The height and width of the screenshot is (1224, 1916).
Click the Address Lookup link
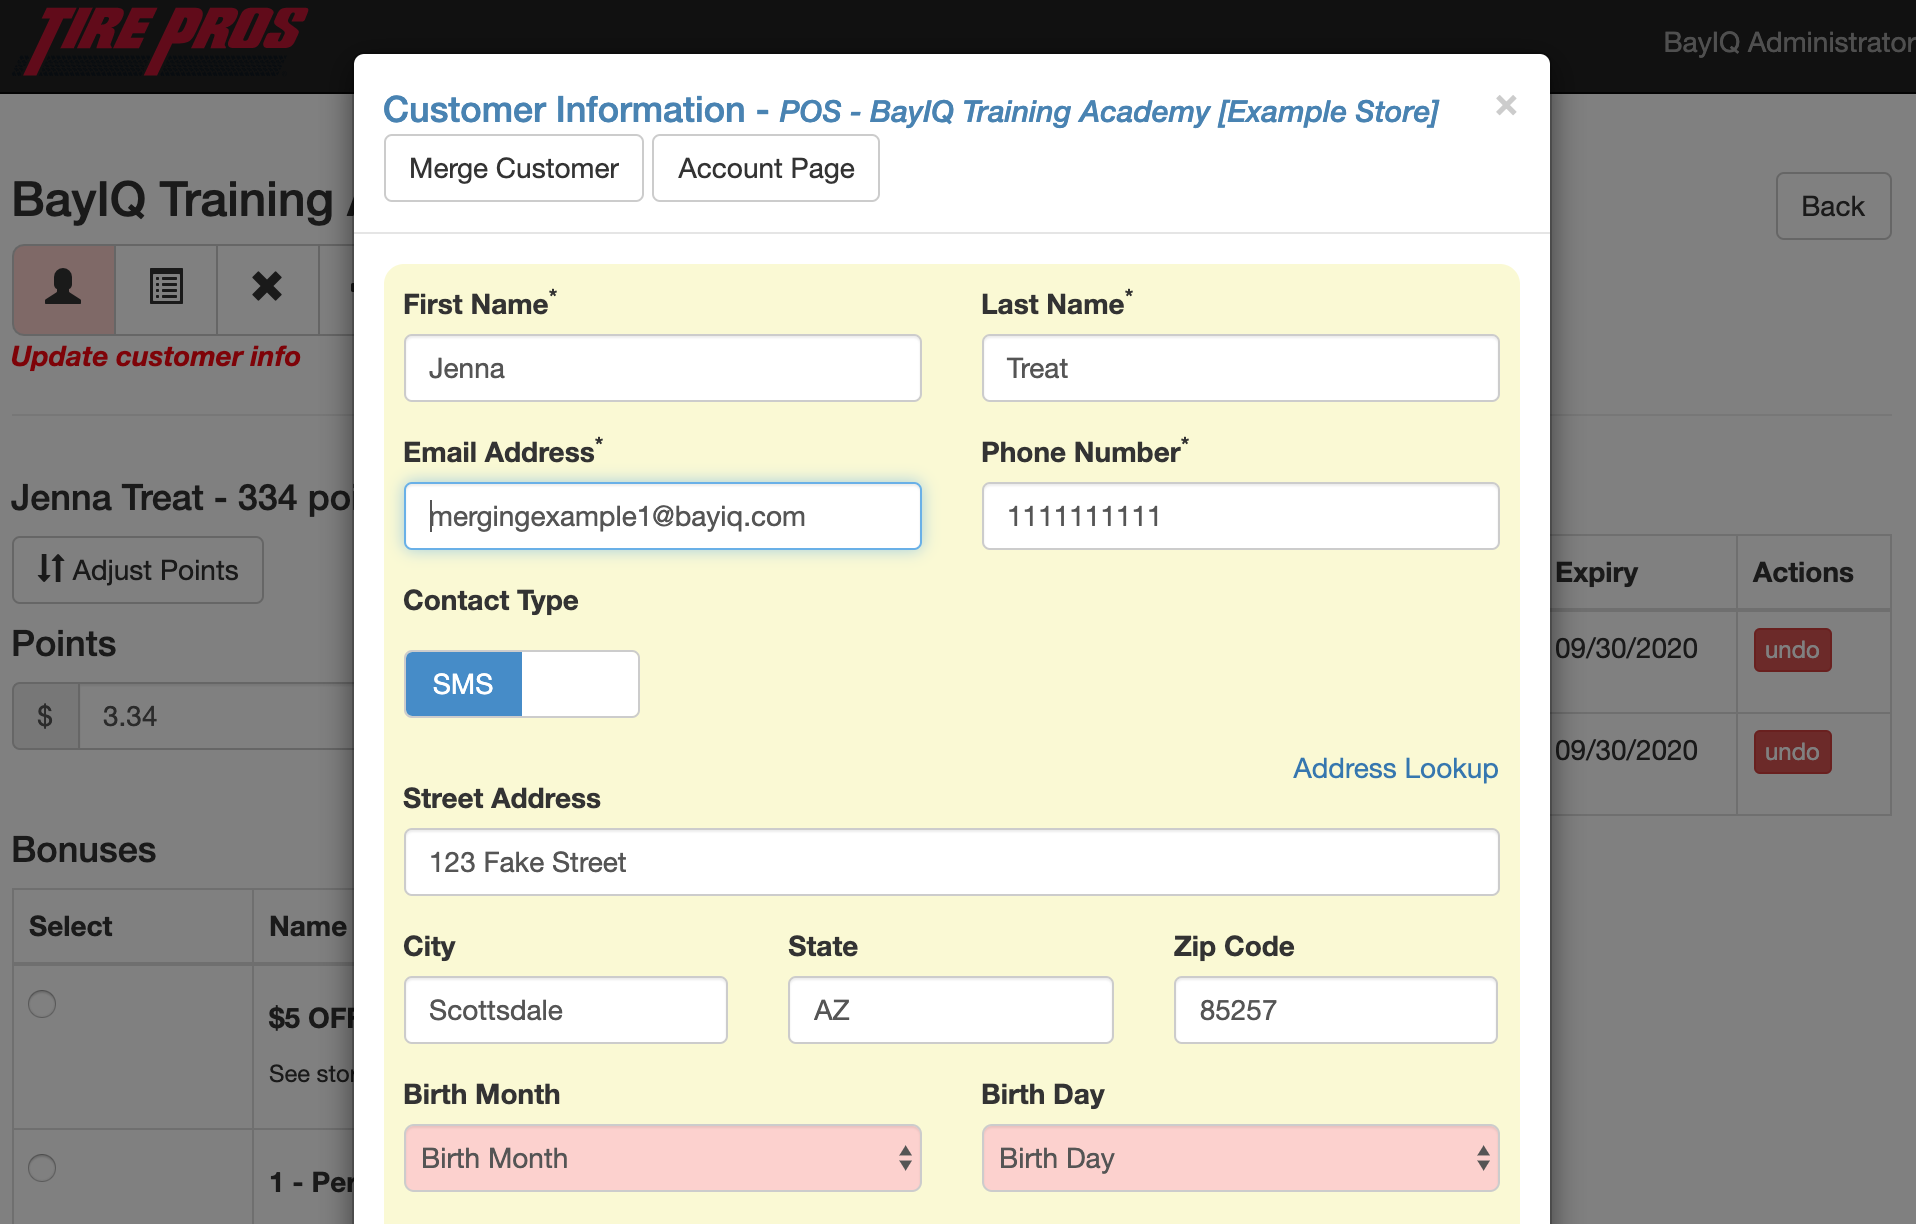click(x=1395, y=768)
